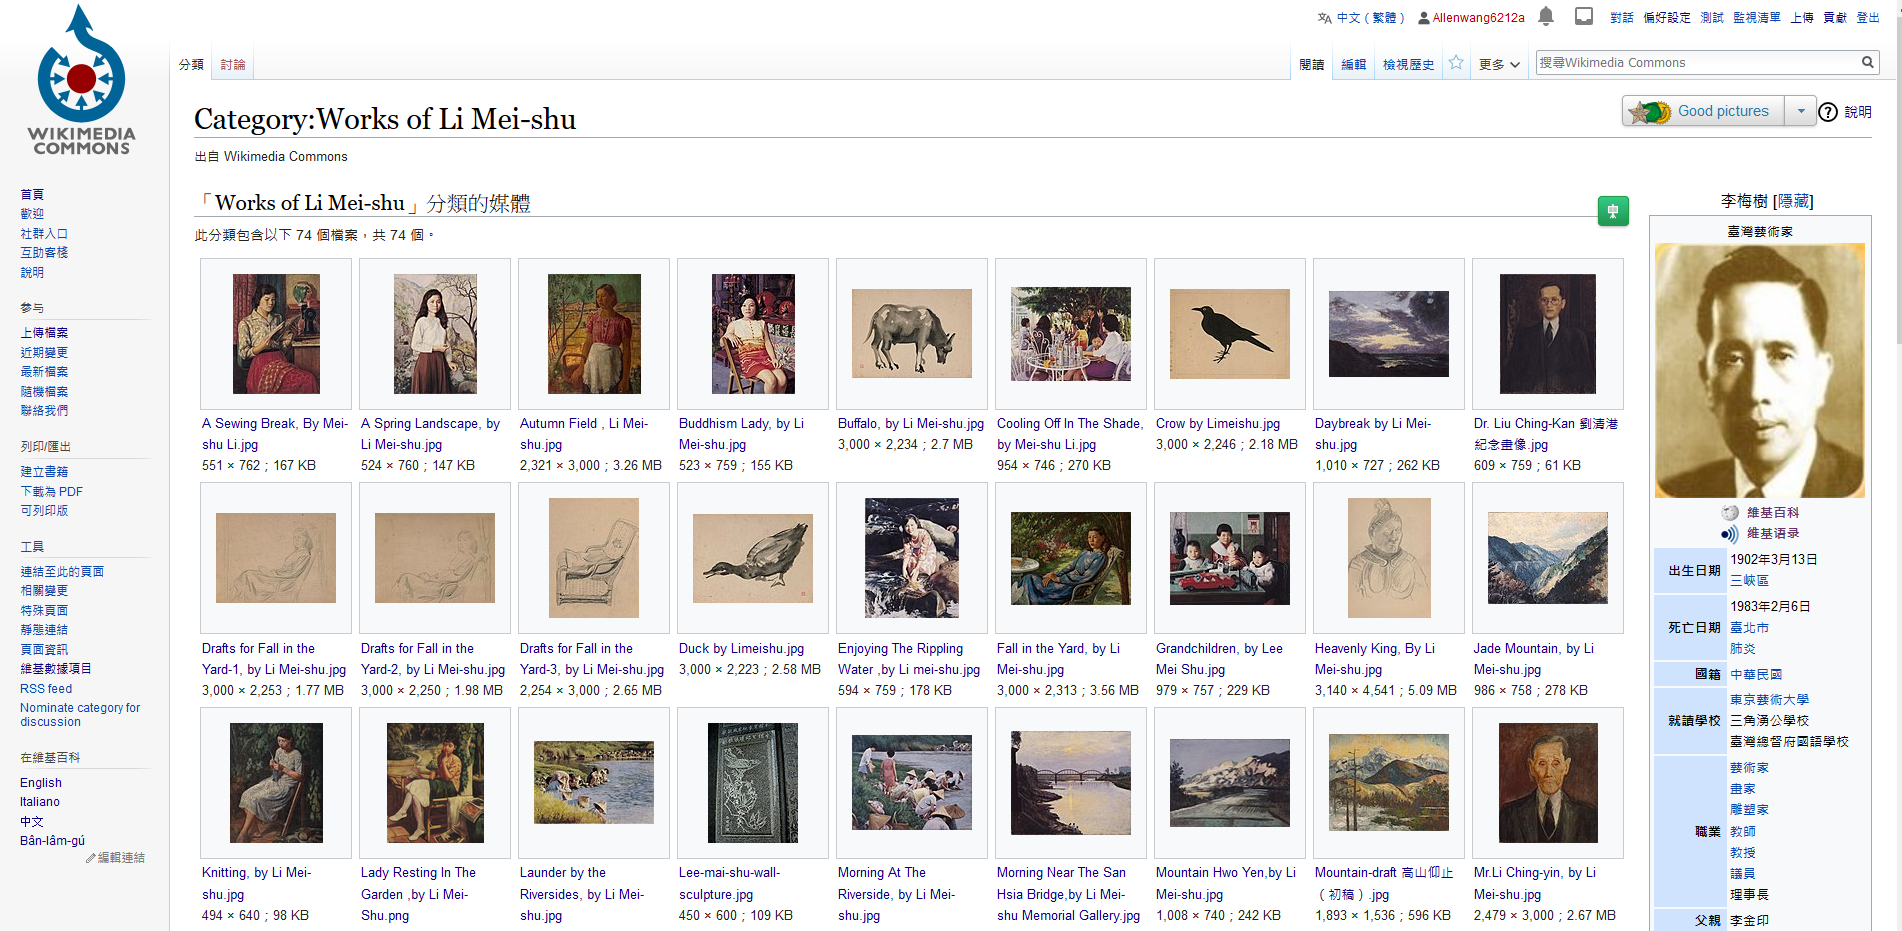Open the Daybreak painting thumbnail
Viewport: 1902px width, 931px height.
point(1389,334)
